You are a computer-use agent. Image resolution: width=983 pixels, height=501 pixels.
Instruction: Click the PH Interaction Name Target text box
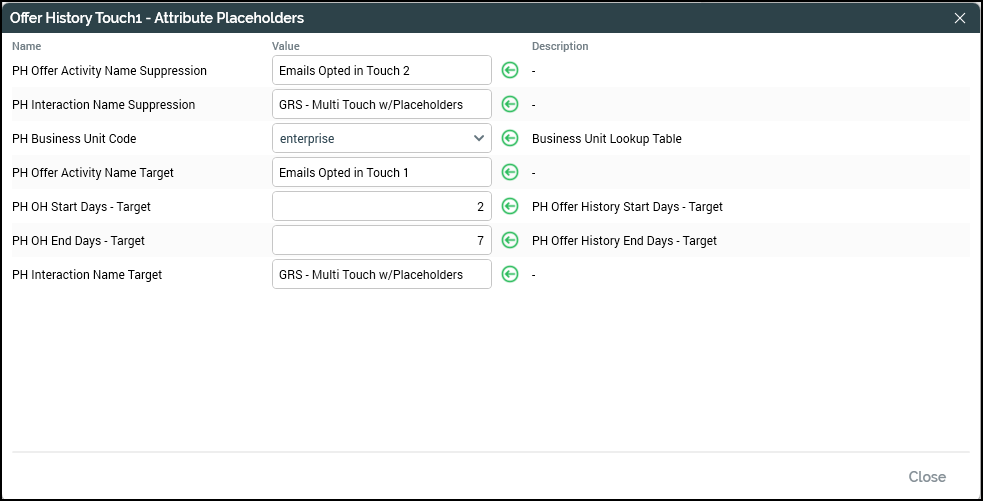pyautogui.click(x=381, y=275)
